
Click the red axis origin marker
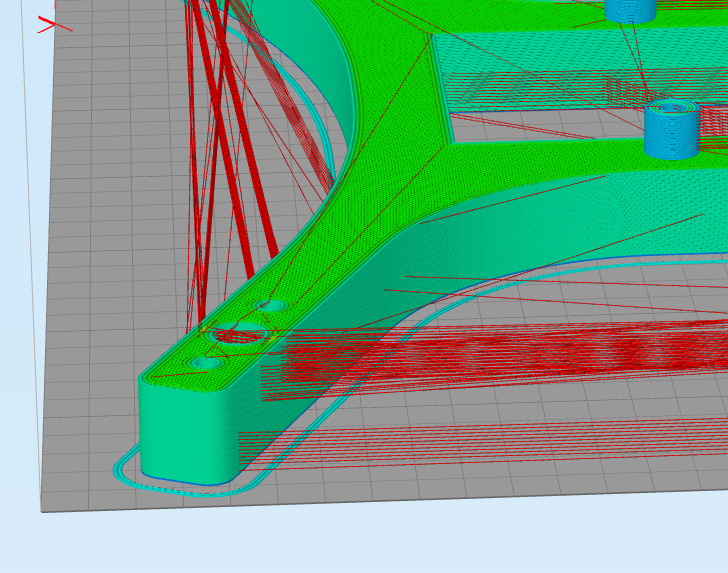[50, 24]
